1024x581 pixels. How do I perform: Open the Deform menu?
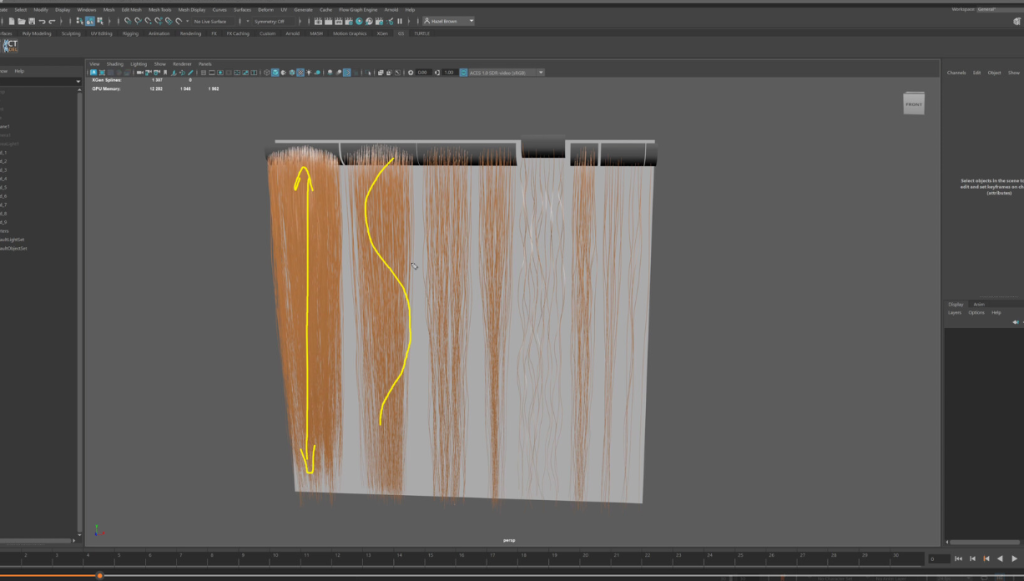click(265, 9)
